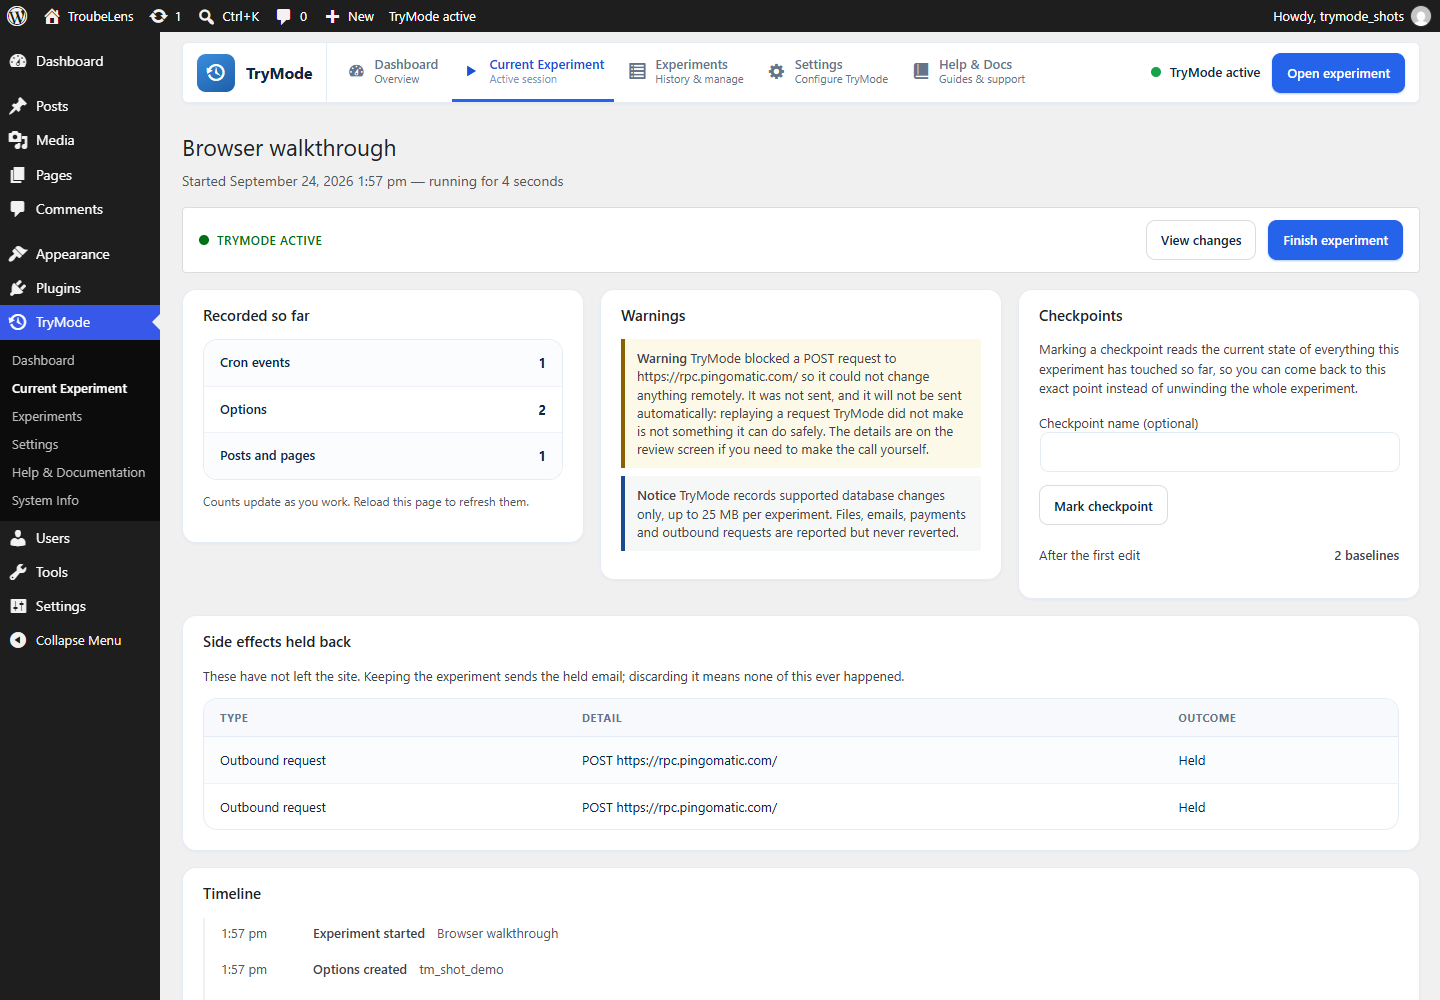Image resolution: width=1440 pixels, height=1000 pixels.
Task: Click the Posts and pages row
Action: pyautogui.click(x=383, y=456)
